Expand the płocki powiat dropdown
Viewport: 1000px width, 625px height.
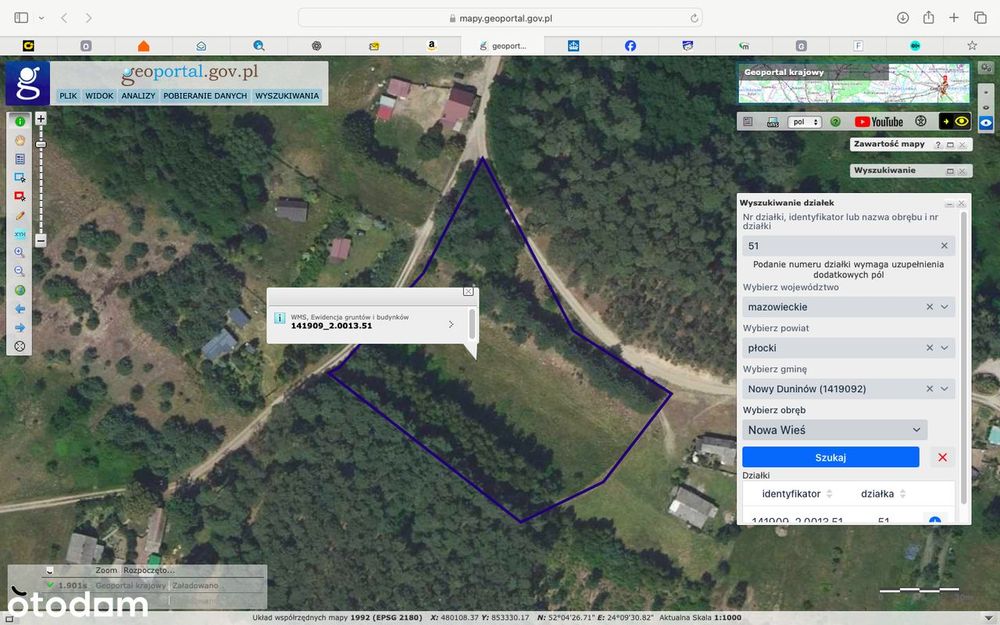[x=945, y=348]
